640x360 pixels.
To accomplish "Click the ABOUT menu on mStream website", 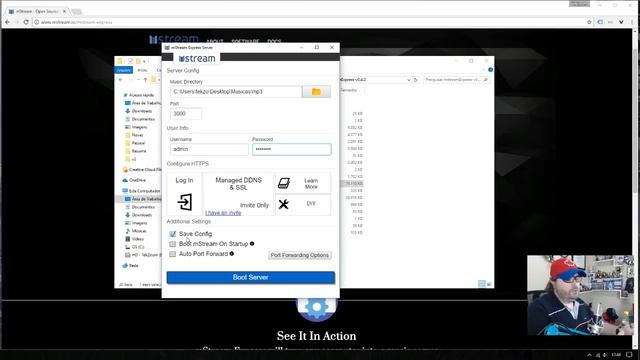I will [x=215, y=42].
